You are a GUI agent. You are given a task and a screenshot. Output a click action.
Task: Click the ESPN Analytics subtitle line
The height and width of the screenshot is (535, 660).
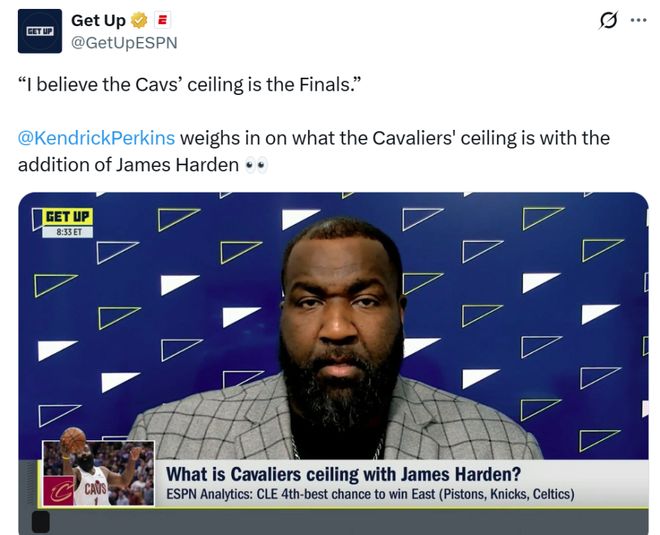[370, 494]
